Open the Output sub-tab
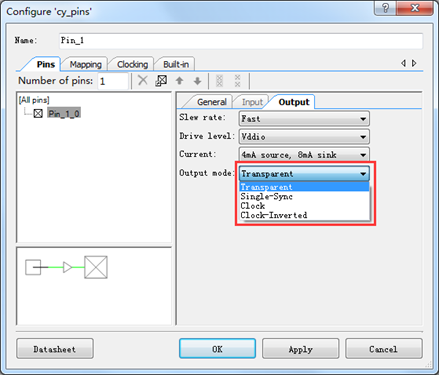 coord(294,102)
